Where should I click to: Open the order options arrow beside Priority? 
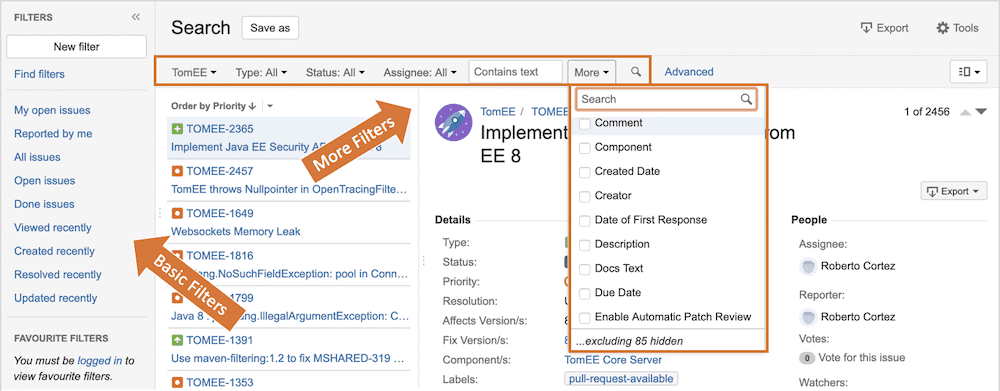point(270,106)
